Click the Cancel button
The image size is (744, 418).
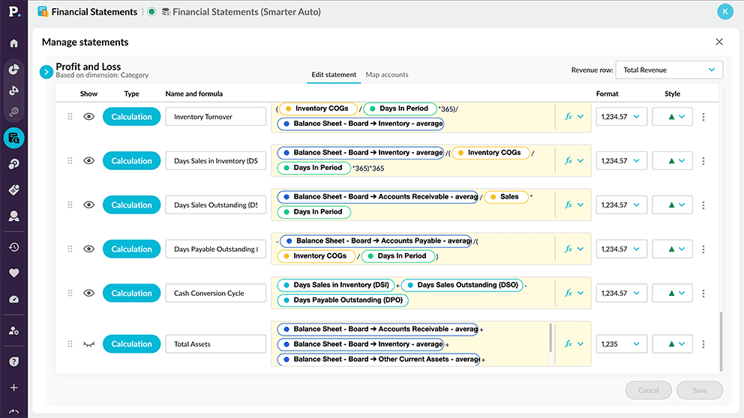click(648, 390)
